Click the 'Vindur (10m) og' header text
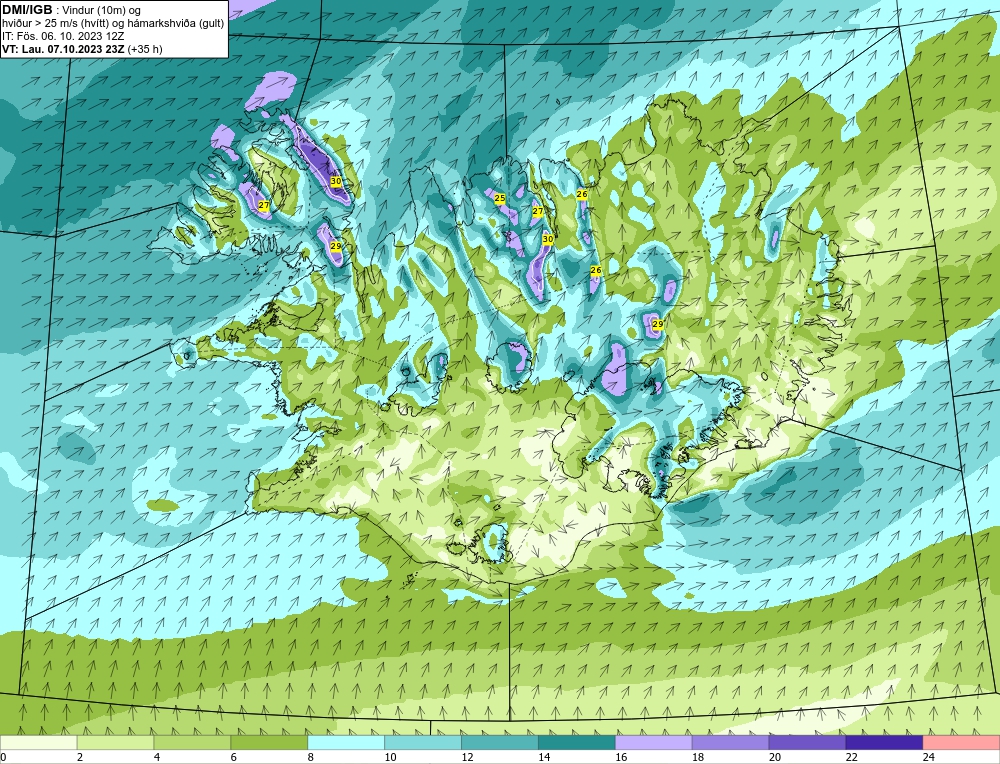 click(103, 11)
